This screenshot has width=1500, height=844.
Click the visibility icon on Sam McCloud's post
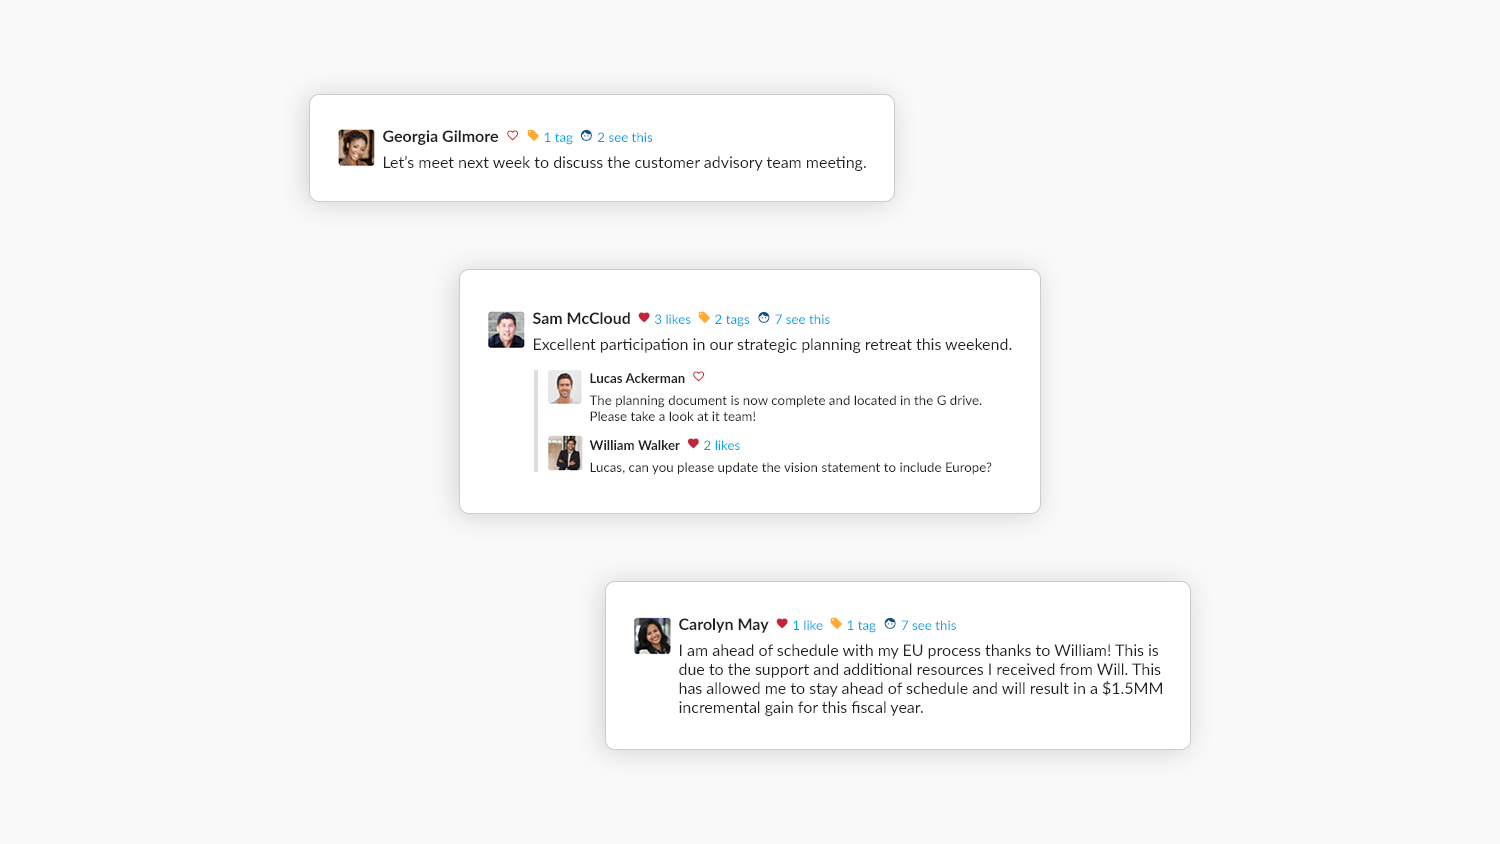click(x=764, y=318)
